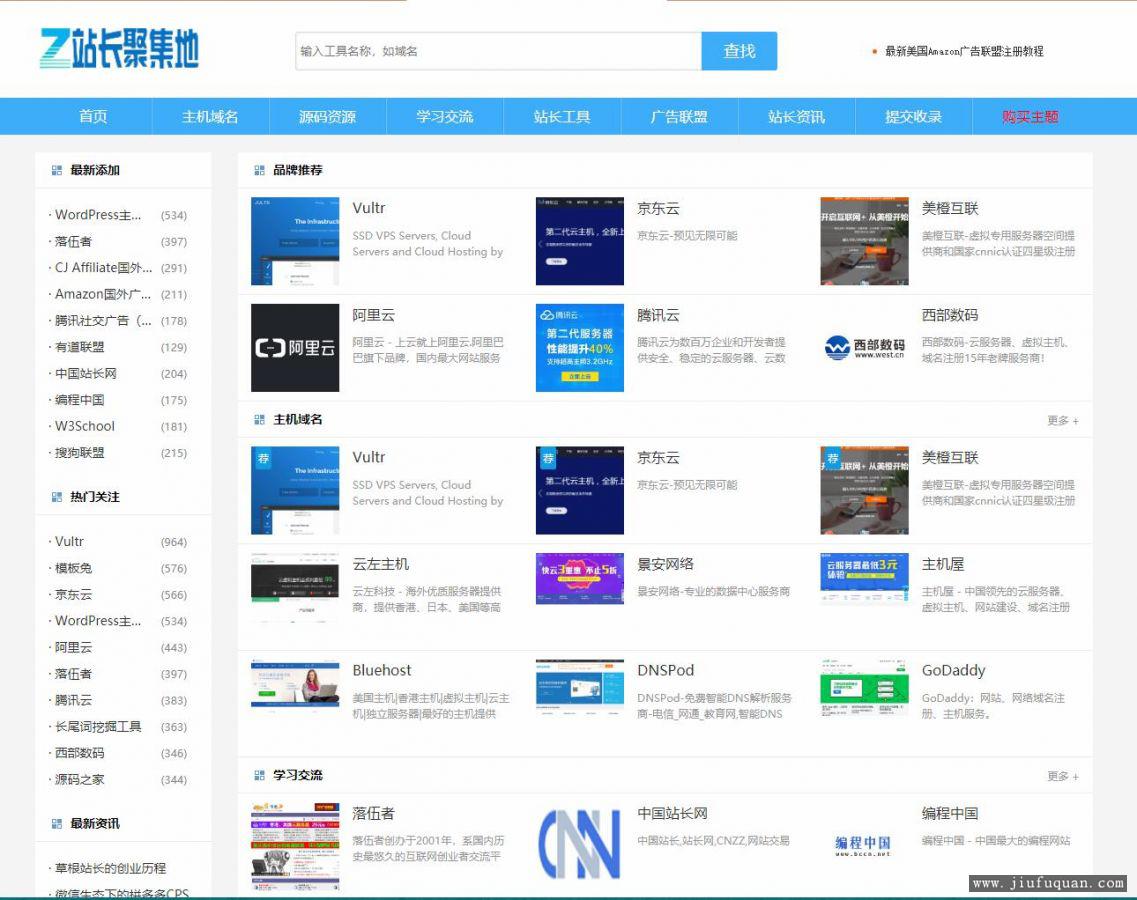
Task: Open Vultr thumbnail in 品牌推荐 section
Action: pos(295,241)
